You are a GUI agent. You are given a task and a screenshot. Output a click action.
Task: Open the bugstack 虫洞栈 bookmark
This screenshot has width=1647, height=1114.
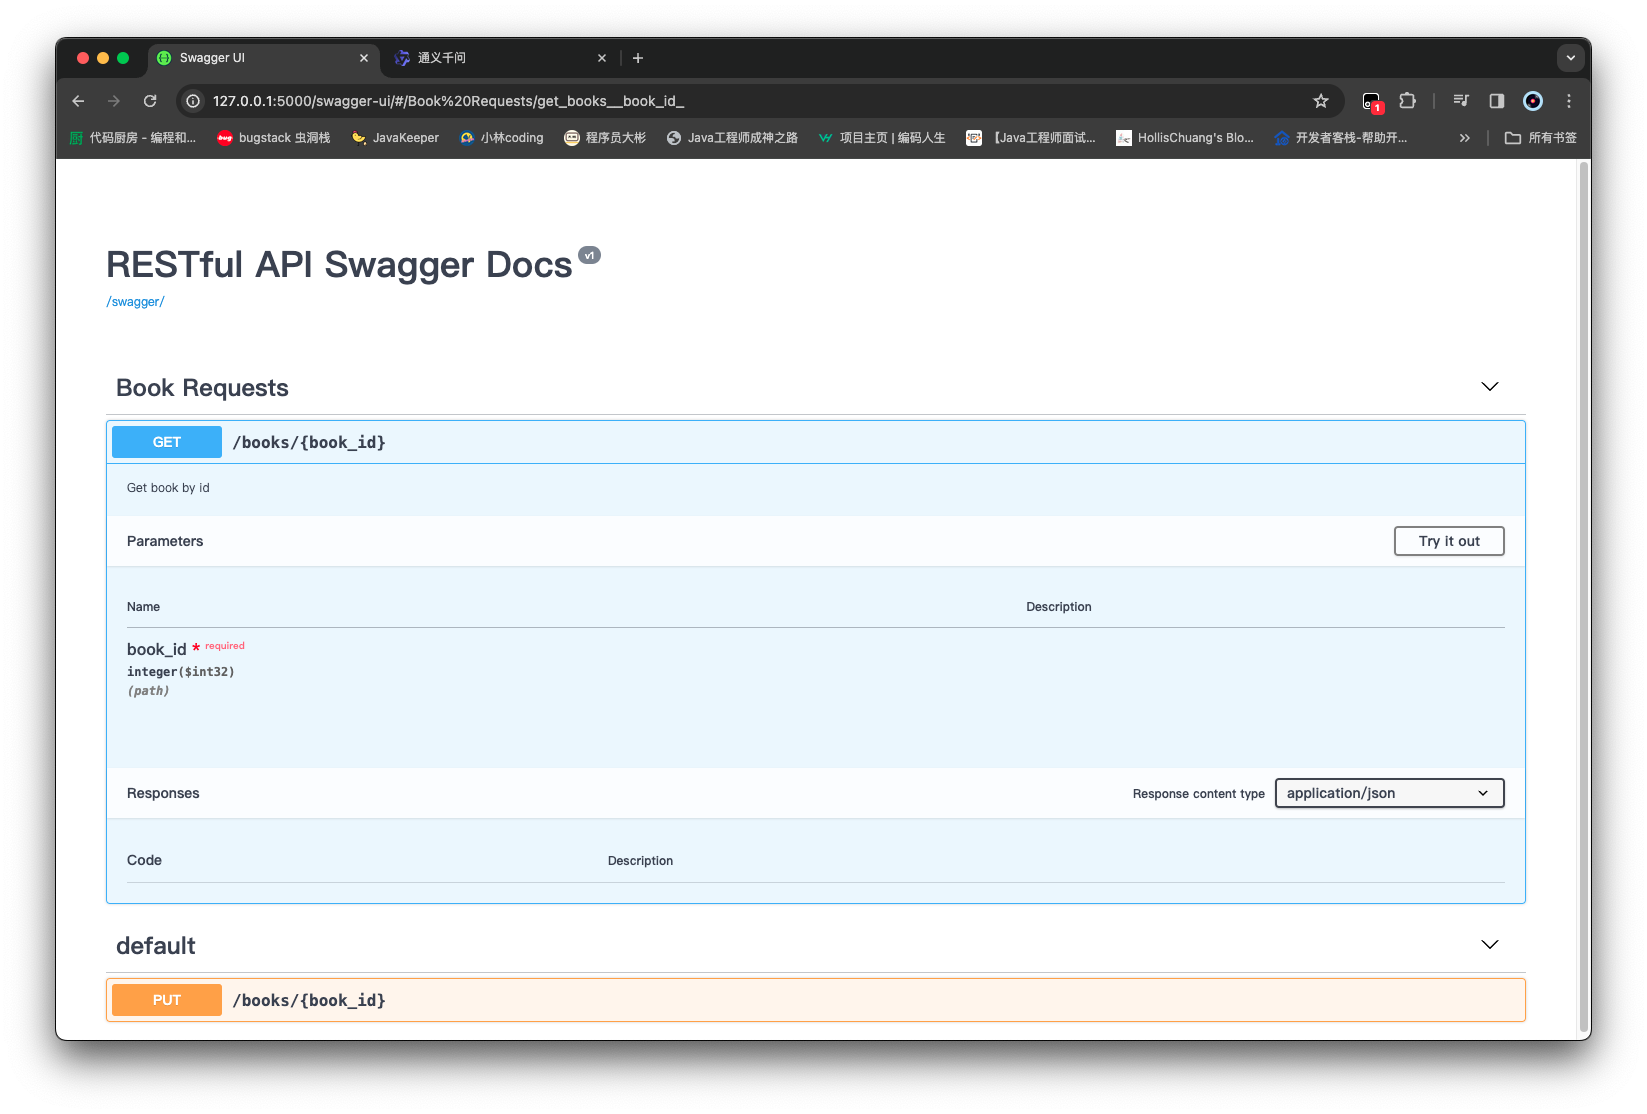click(x=274, y=138)
